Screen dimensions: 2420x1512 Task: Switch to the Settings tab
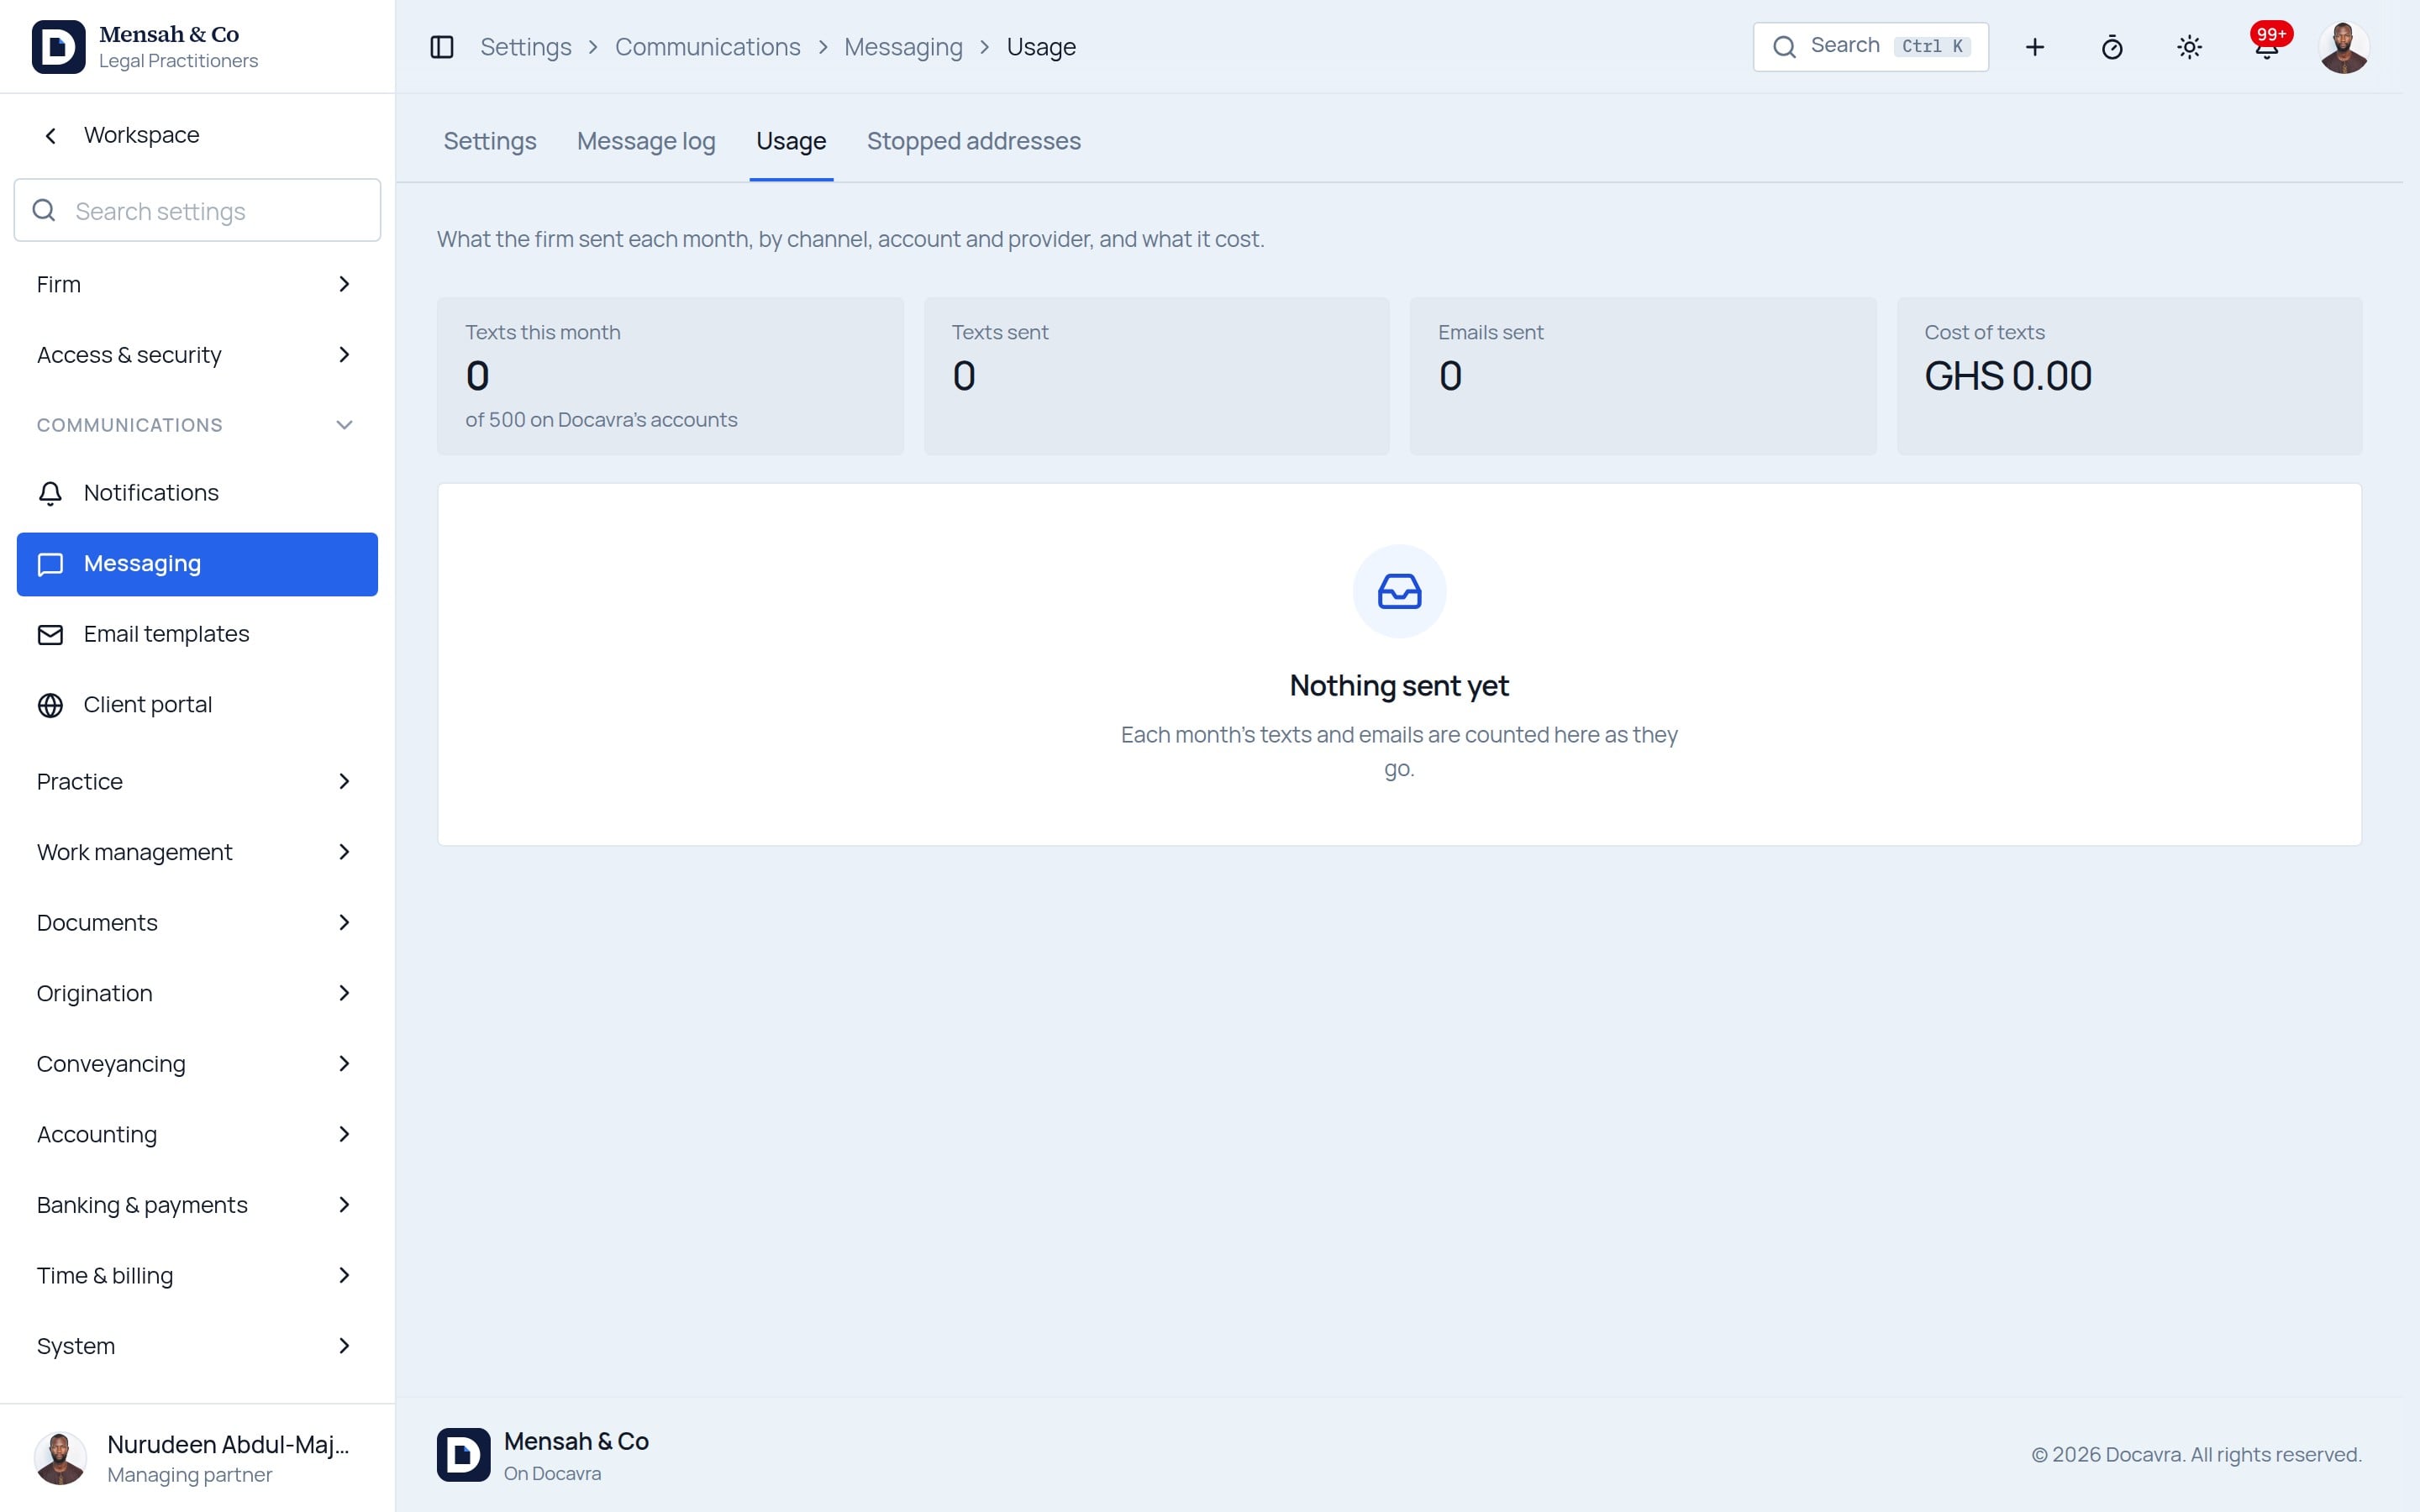(490, 141)
